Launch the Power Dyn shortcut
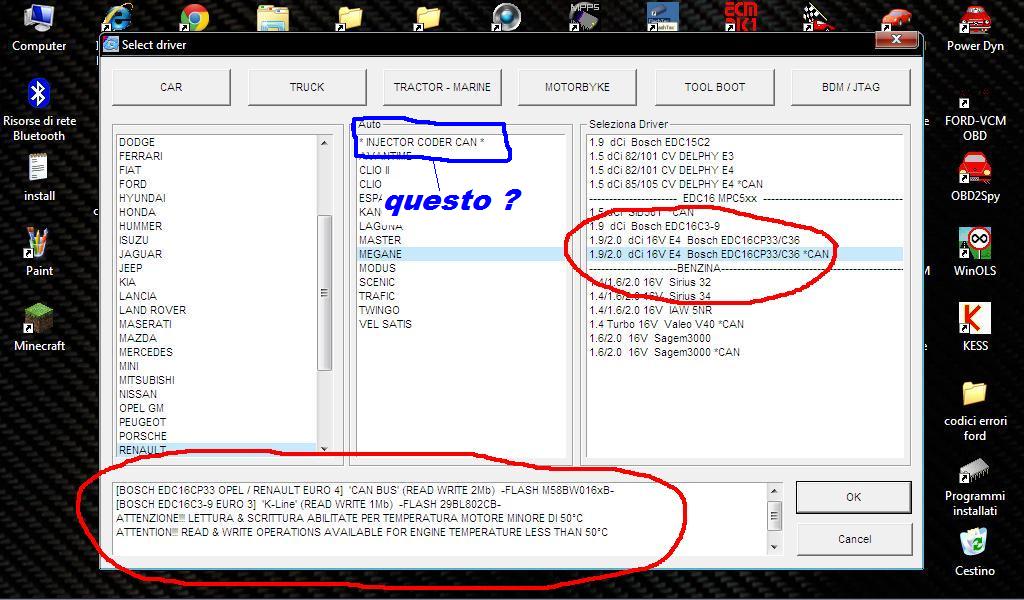This screenshot has width=1024, height=600. pos(975,28)
